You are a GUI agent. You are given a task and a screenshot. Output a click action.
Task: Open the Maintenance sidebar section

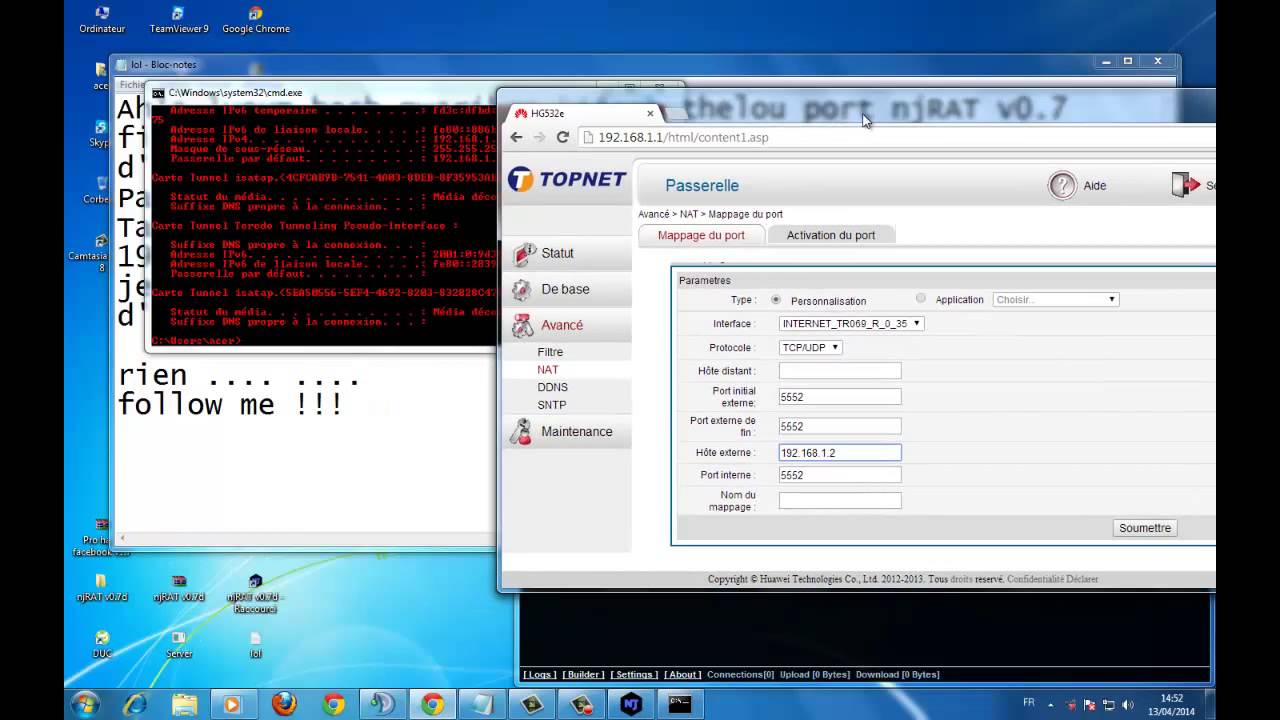tap(568, 432)
